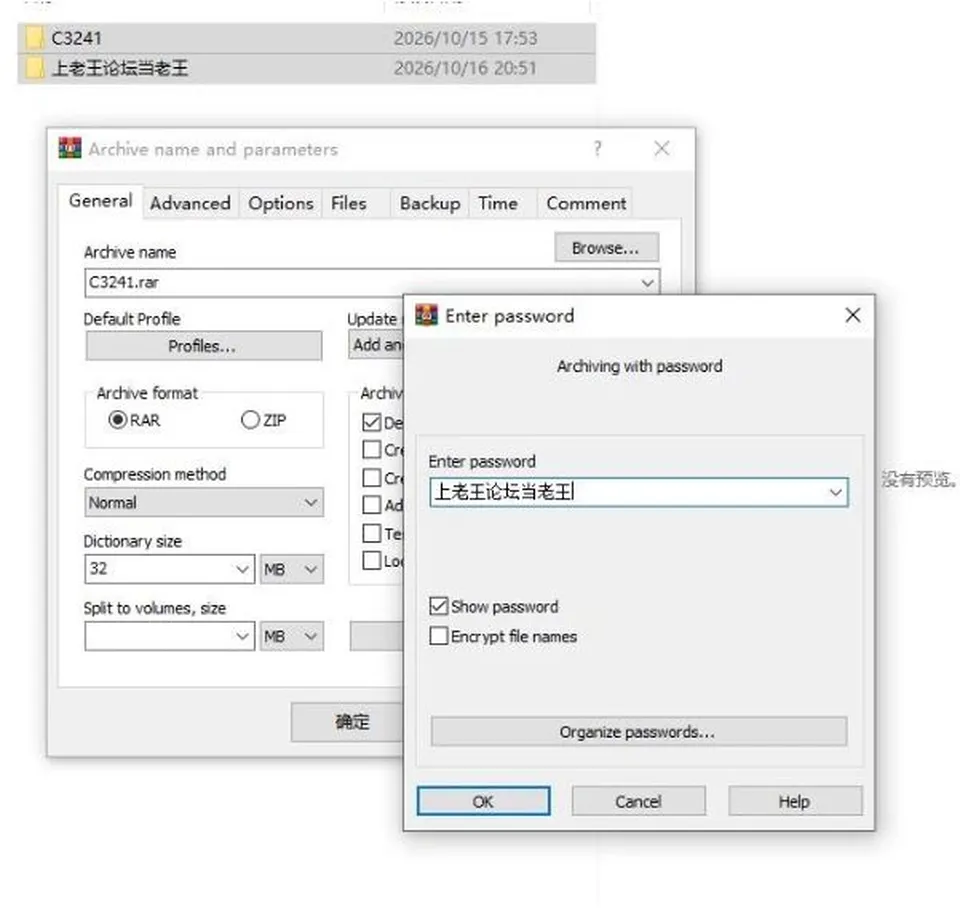The height and width of the screenshot is (910, 960).
Task: Open the Split to volumes size dropdown
Action: click(242, 637)
